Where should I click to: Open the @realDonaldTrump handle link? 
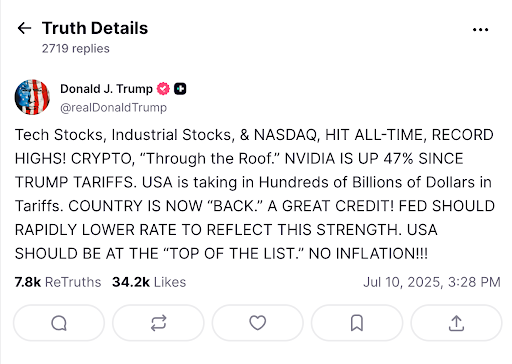tap(113, 108)
